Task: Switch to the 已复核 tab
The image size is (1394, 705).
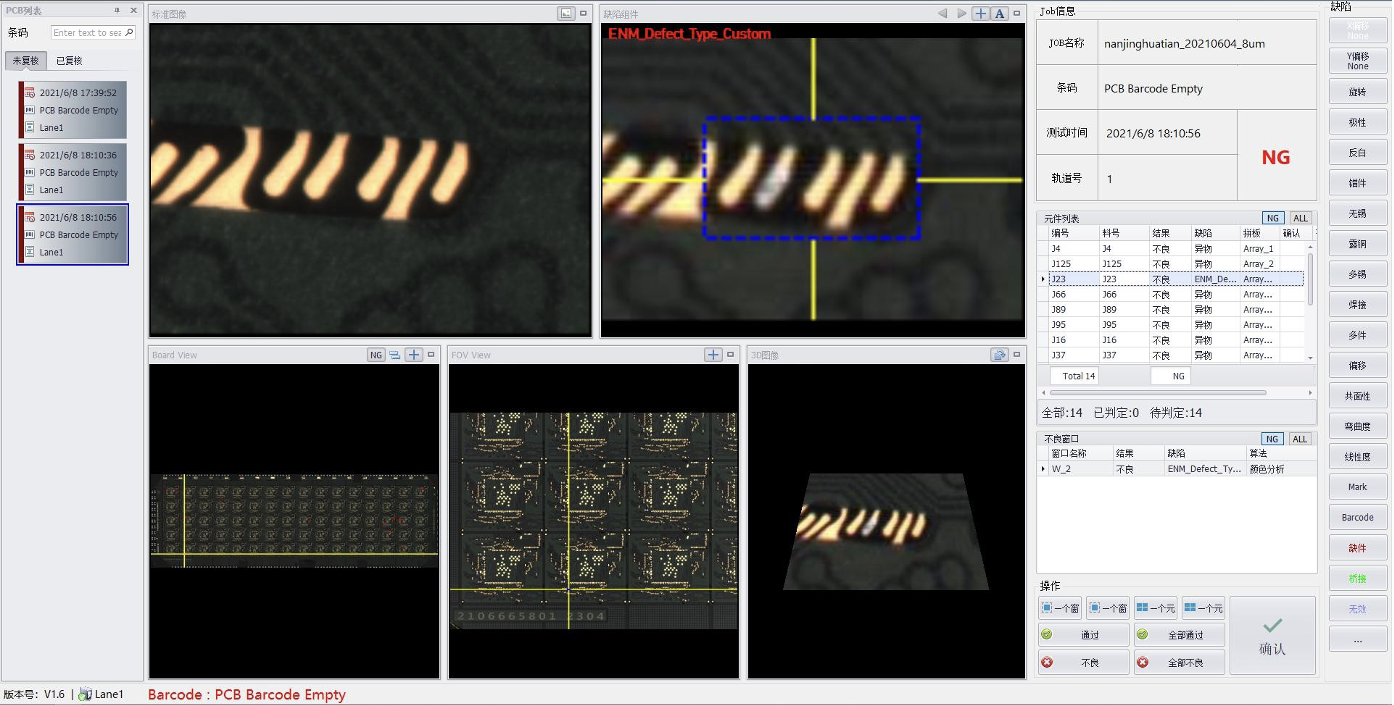Action: point(69,61)
